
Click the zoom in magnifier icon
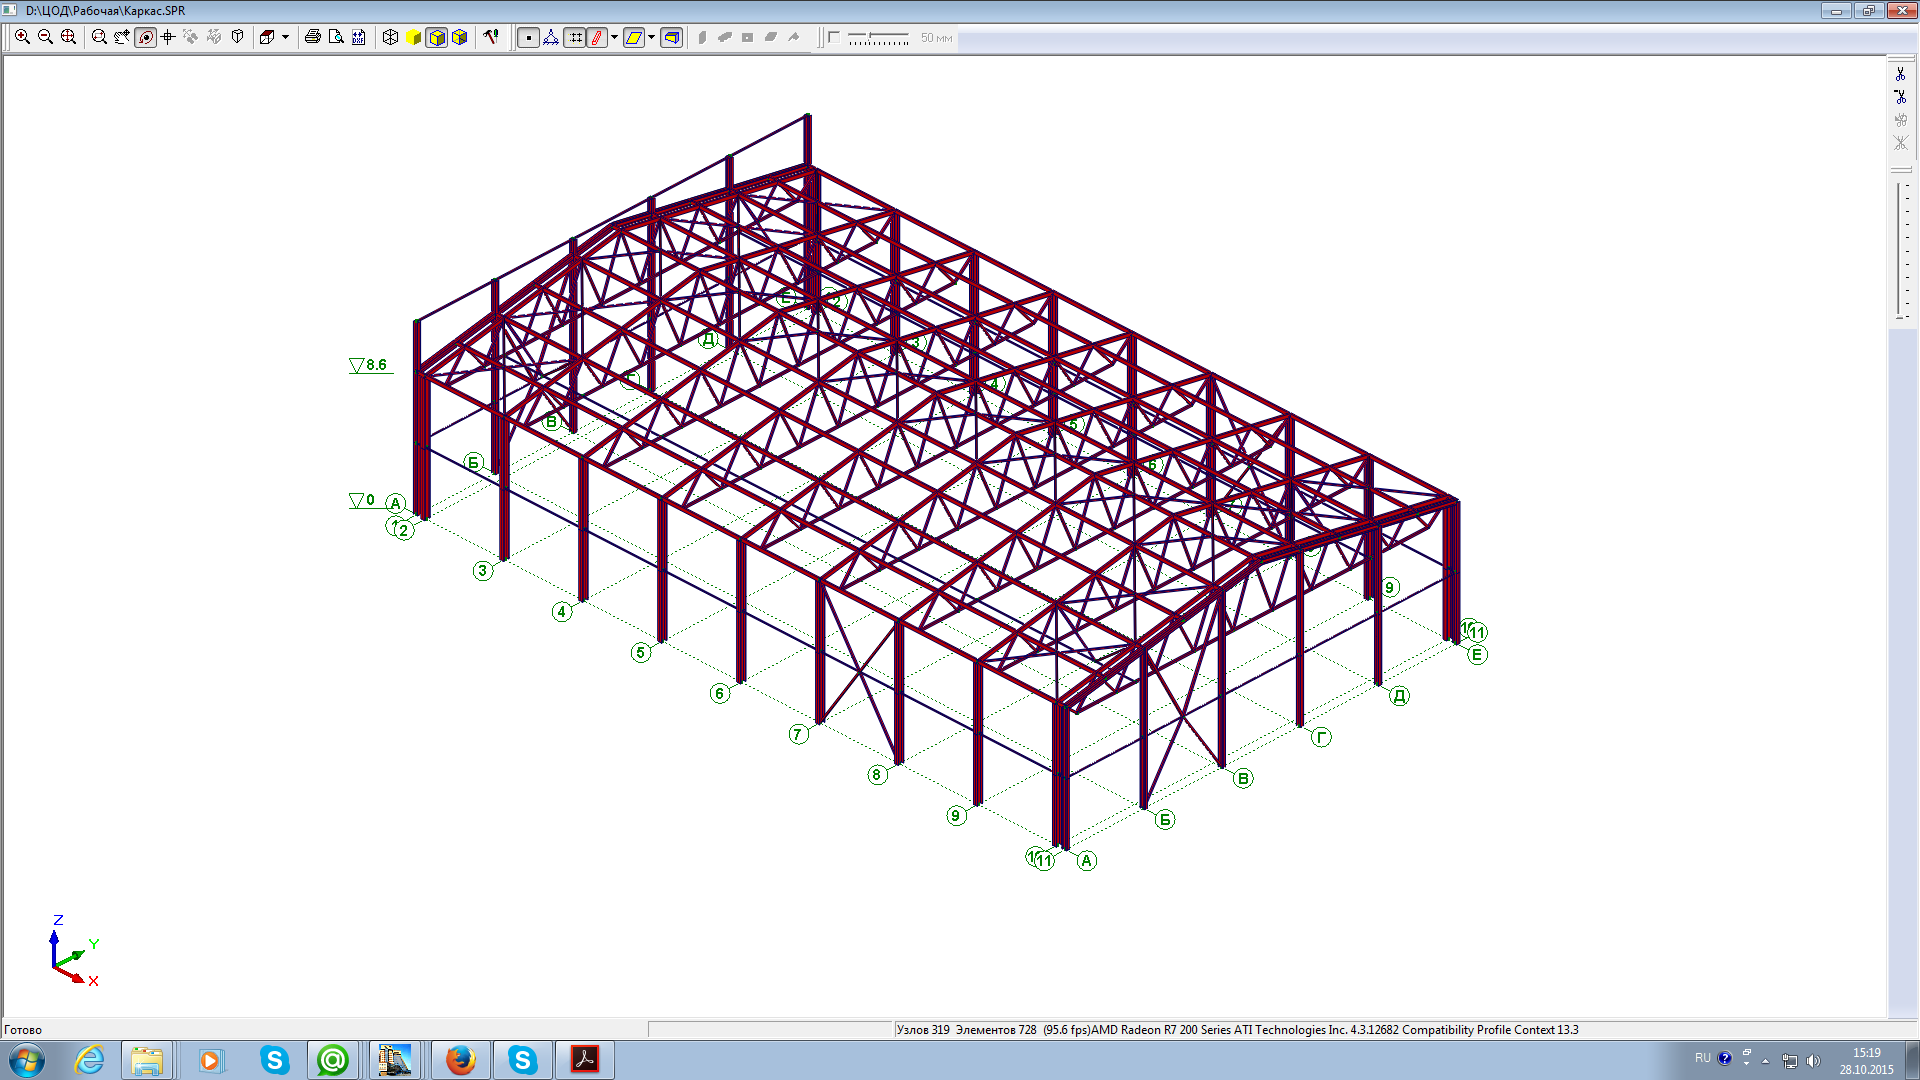22,37
